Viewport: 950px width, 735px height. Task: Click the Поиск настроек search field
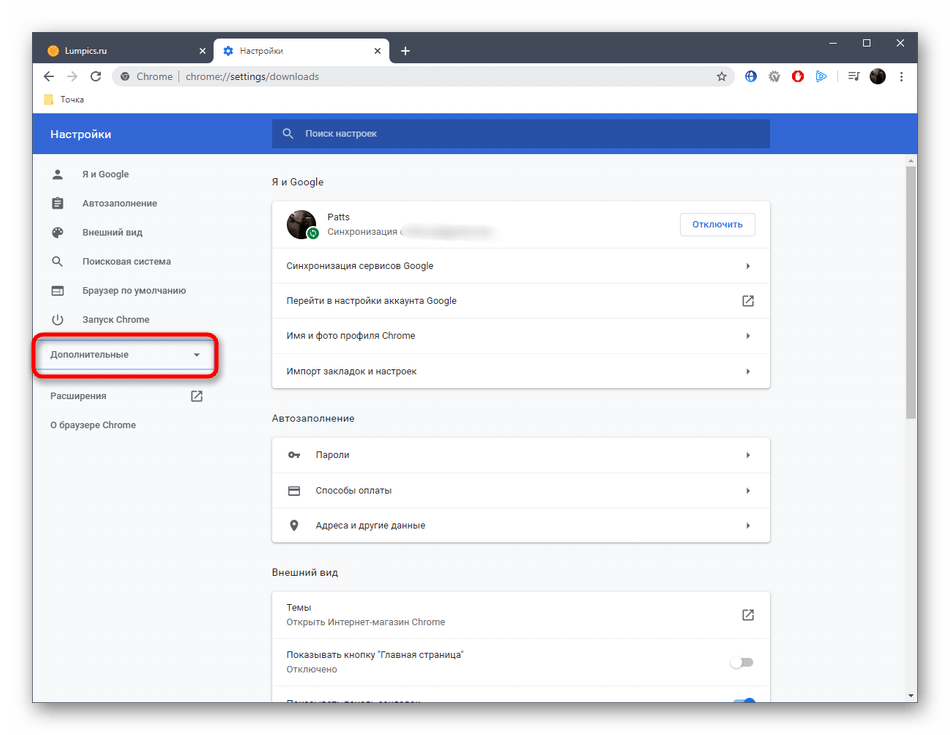(520, 133)
